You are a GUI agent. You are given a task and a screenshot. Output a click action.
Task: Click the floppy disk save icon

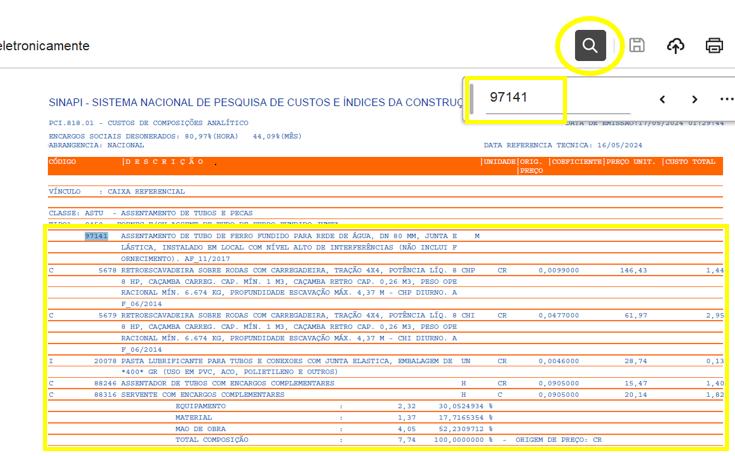(637, 45)
